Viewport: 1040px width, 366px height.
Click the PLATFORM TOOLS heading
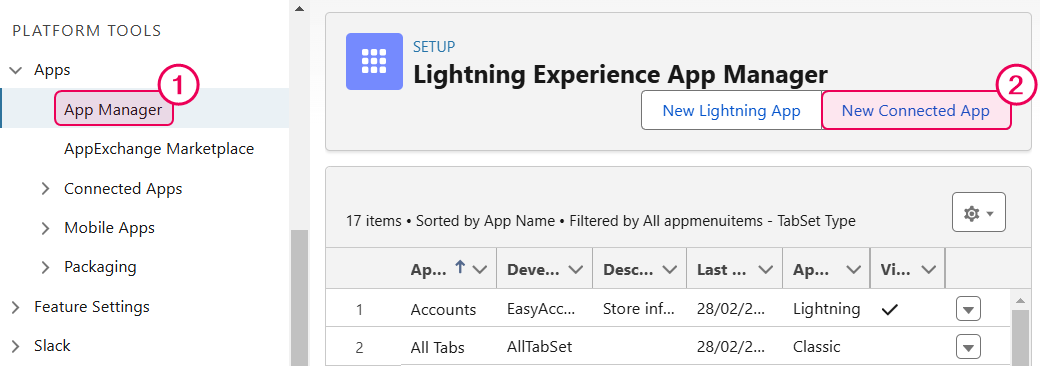[87, 30]
